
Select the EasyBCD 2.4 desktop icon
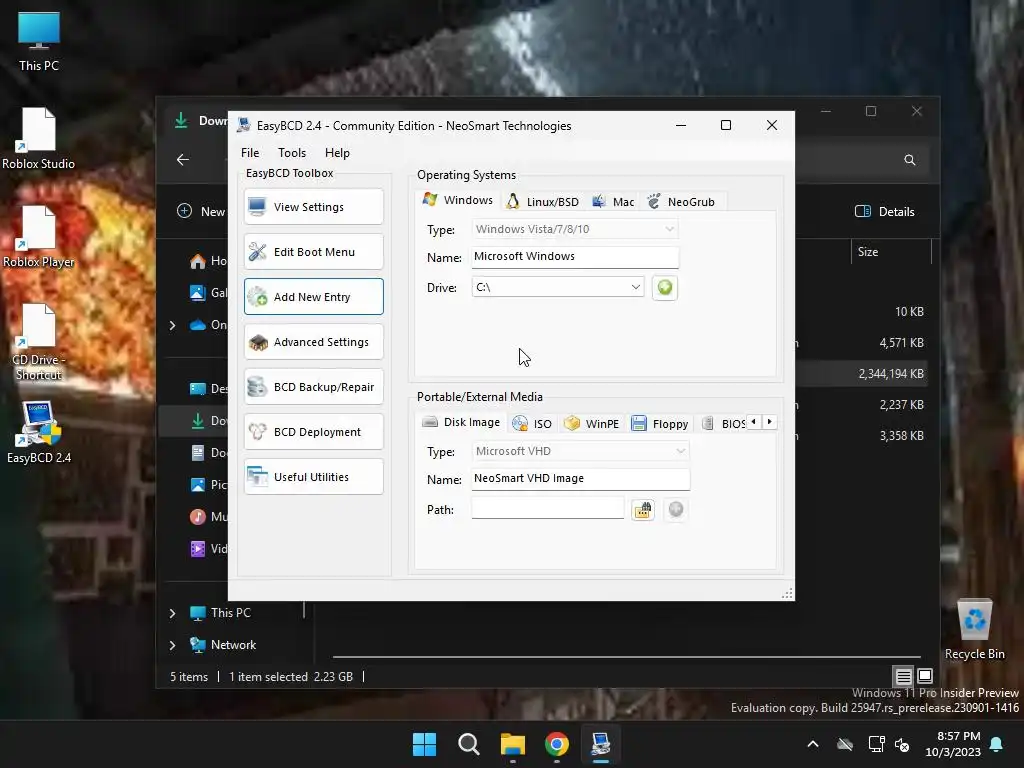tap(39, 432)
